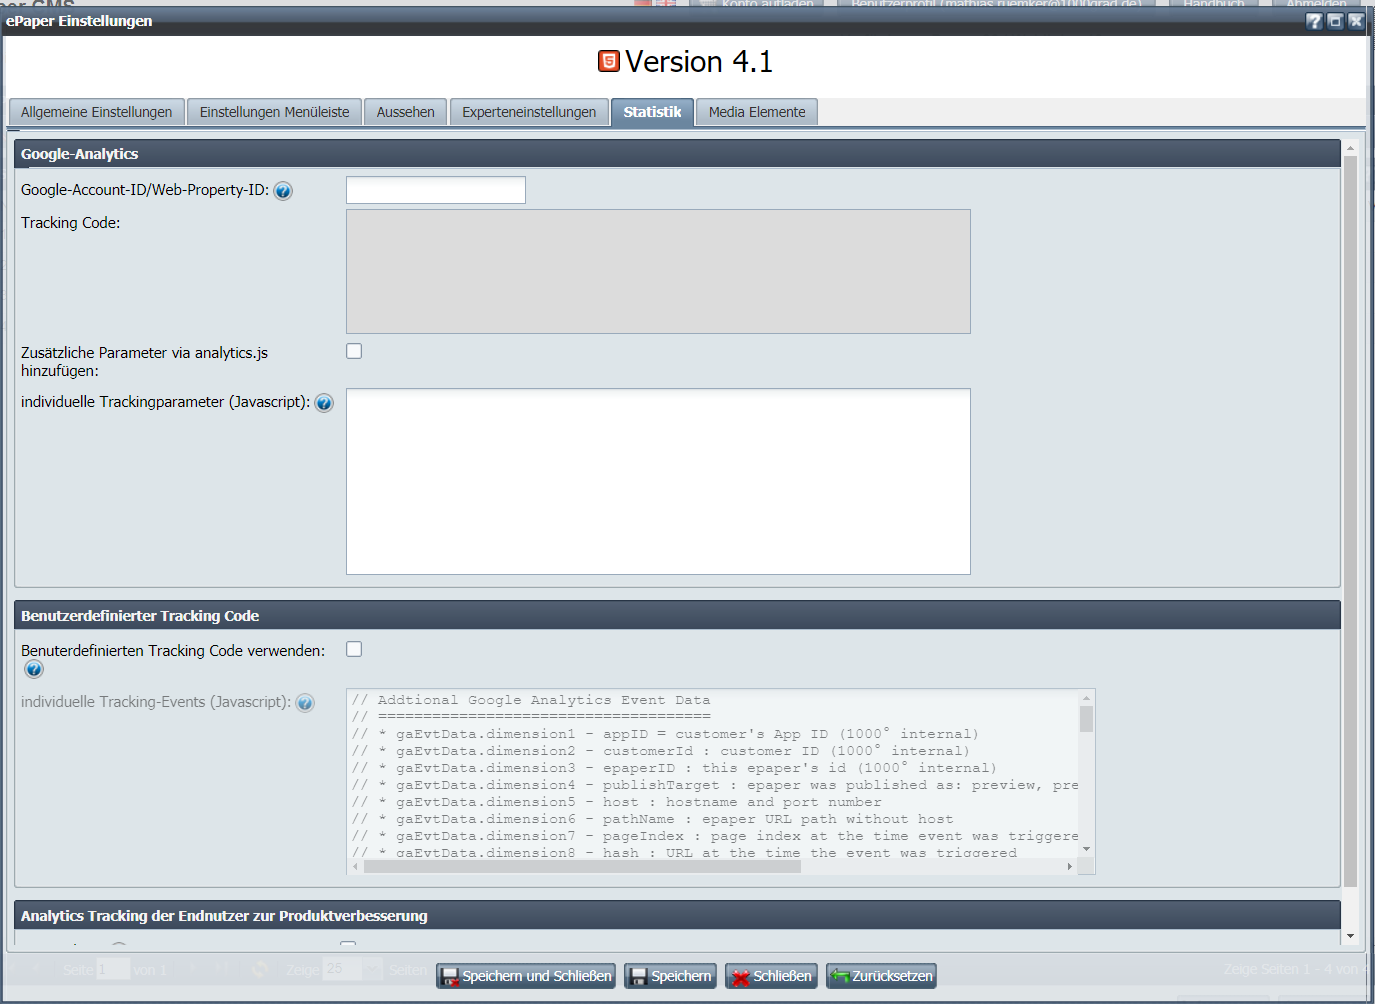Click the Version 4.1 heading

[699, 62]
